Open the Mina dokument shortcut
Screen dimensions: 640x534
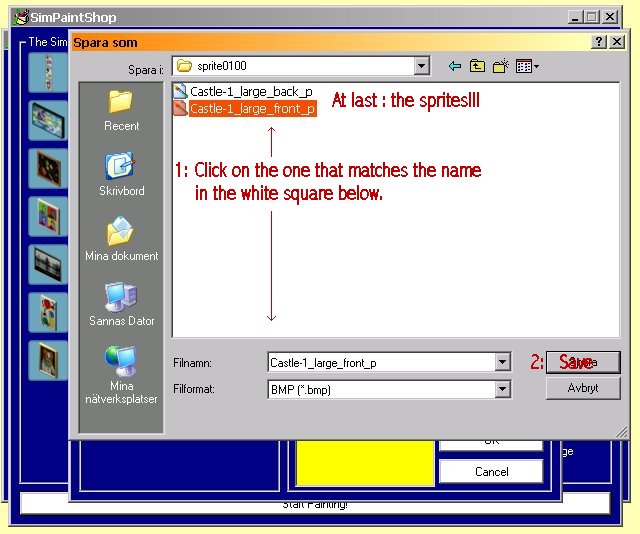pos(121,239)
